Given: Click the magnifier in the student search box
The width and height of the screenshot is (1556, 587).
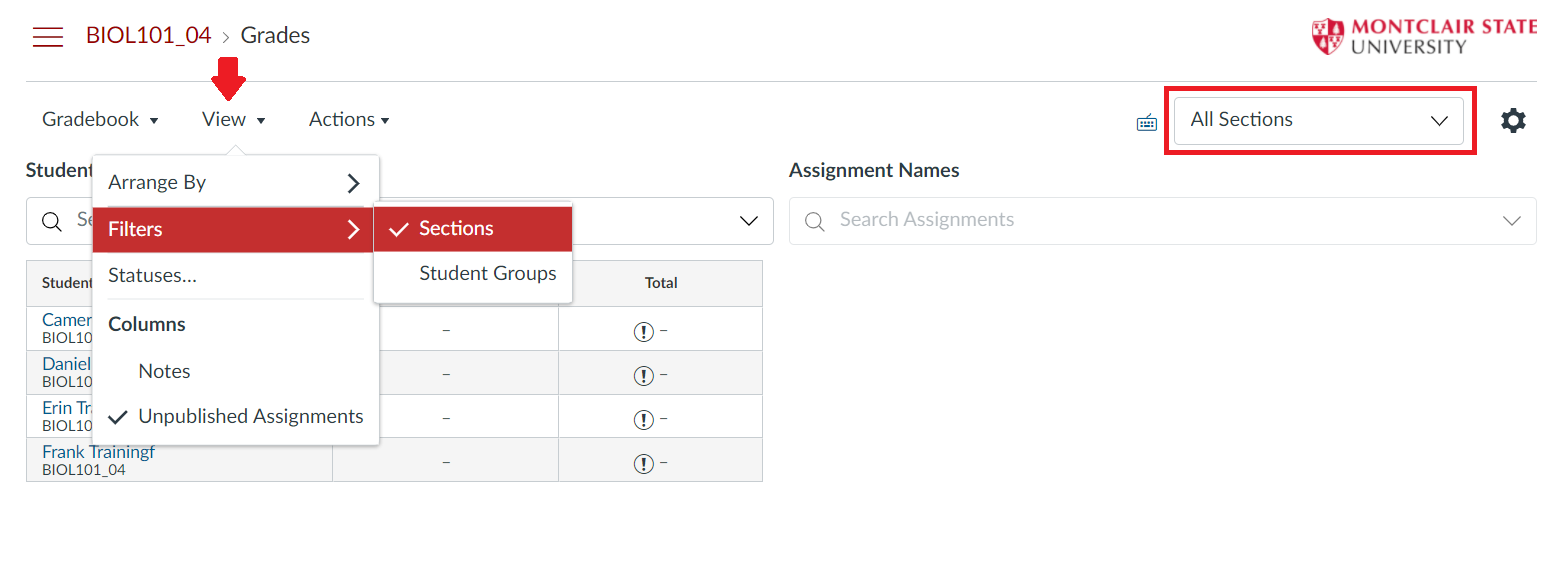Looking at the screenshot, I should point(52,220).
